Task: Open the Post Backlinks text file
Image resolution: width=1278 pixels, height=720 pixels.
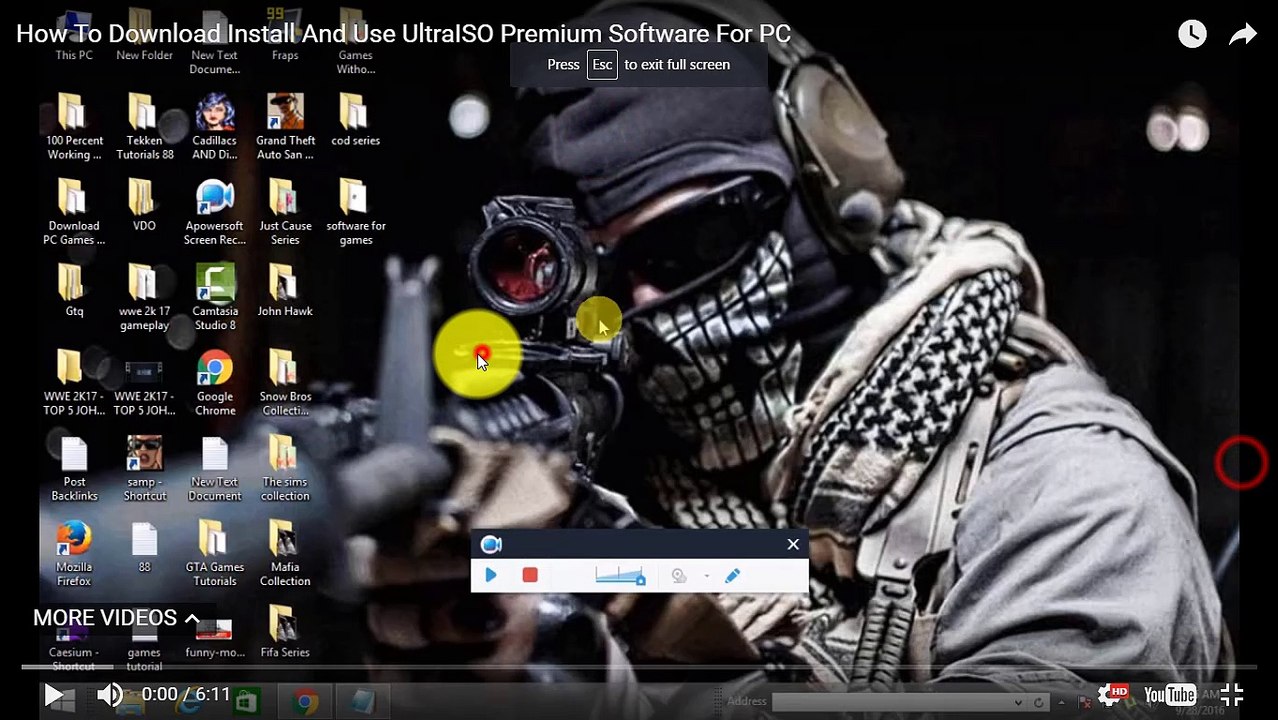Action: pos(74,468)
